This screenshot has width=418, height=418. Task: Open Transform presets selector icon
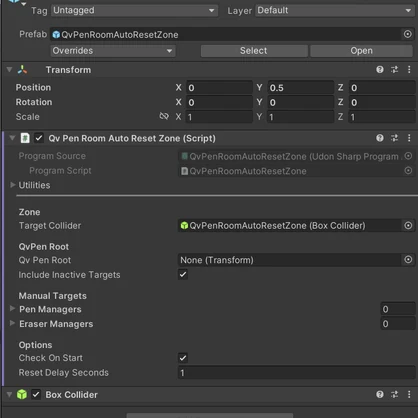(x=394, y=69)
